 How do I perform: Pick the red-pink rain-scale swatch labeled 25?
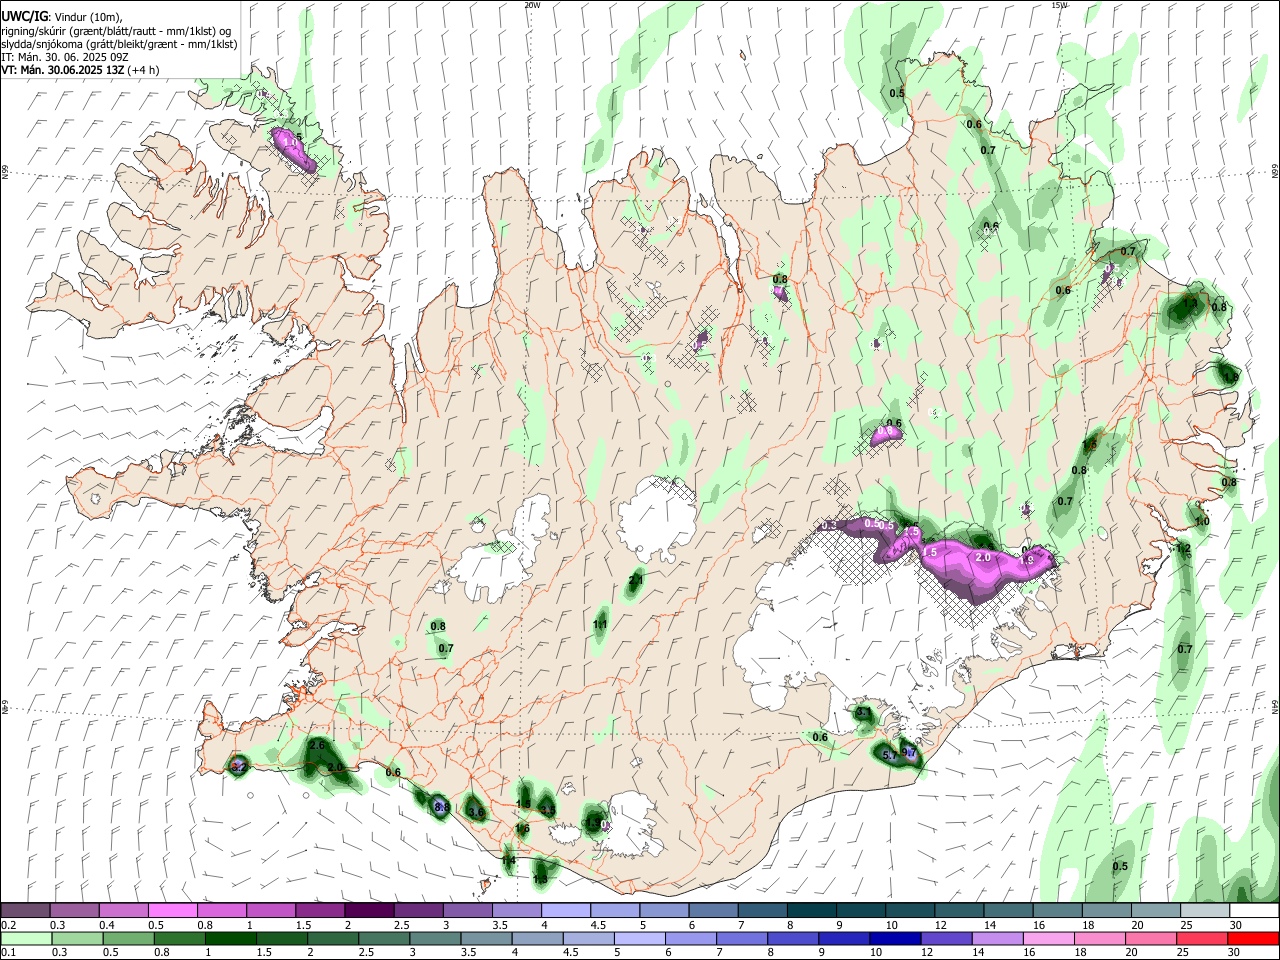point(1201,938)
